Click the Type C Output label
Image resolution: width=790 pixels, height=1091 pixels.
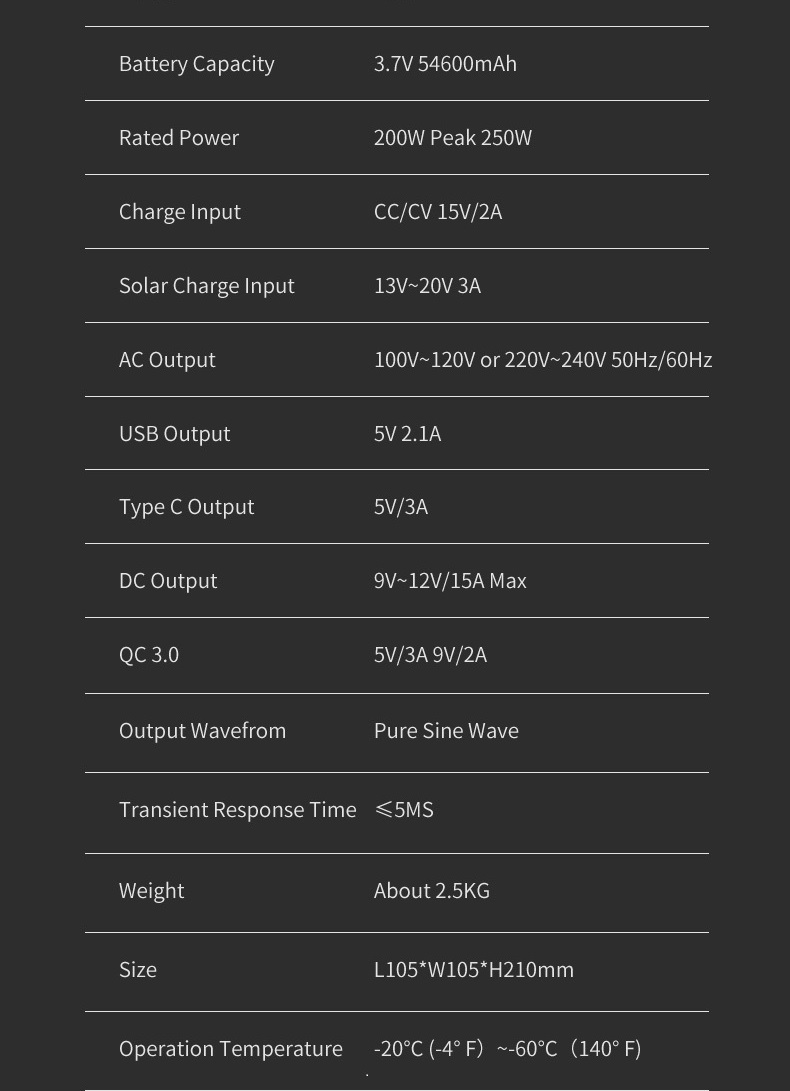(186, 507)
